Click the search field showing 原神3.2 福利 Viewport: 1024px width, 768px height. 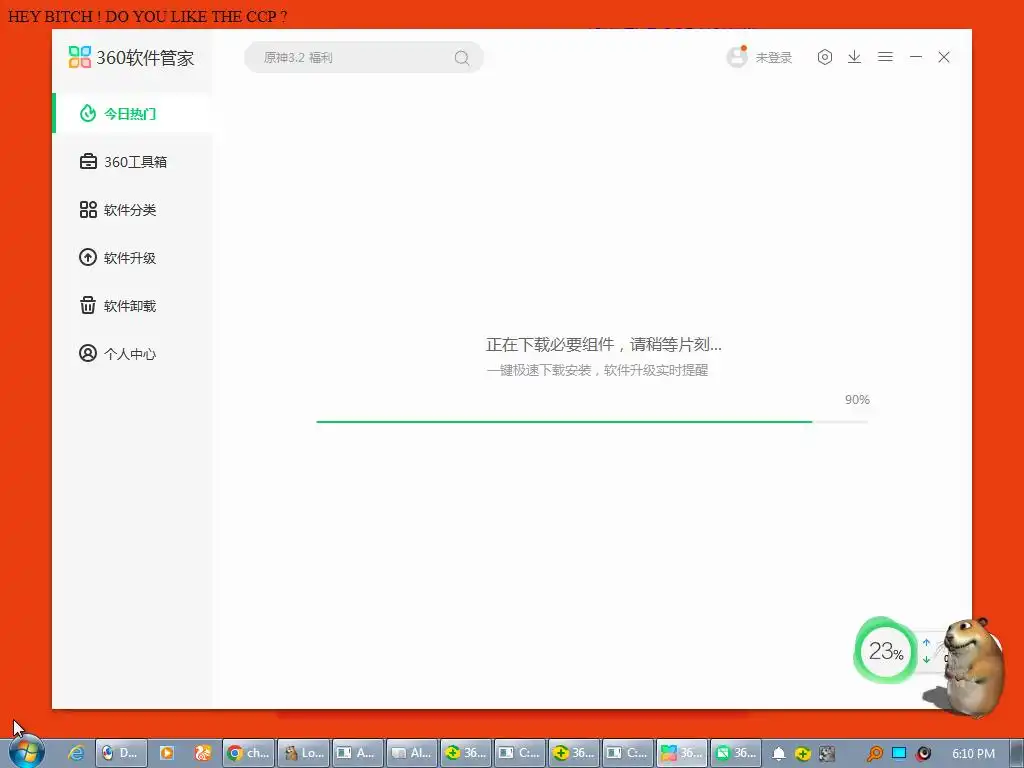[364, 57]
